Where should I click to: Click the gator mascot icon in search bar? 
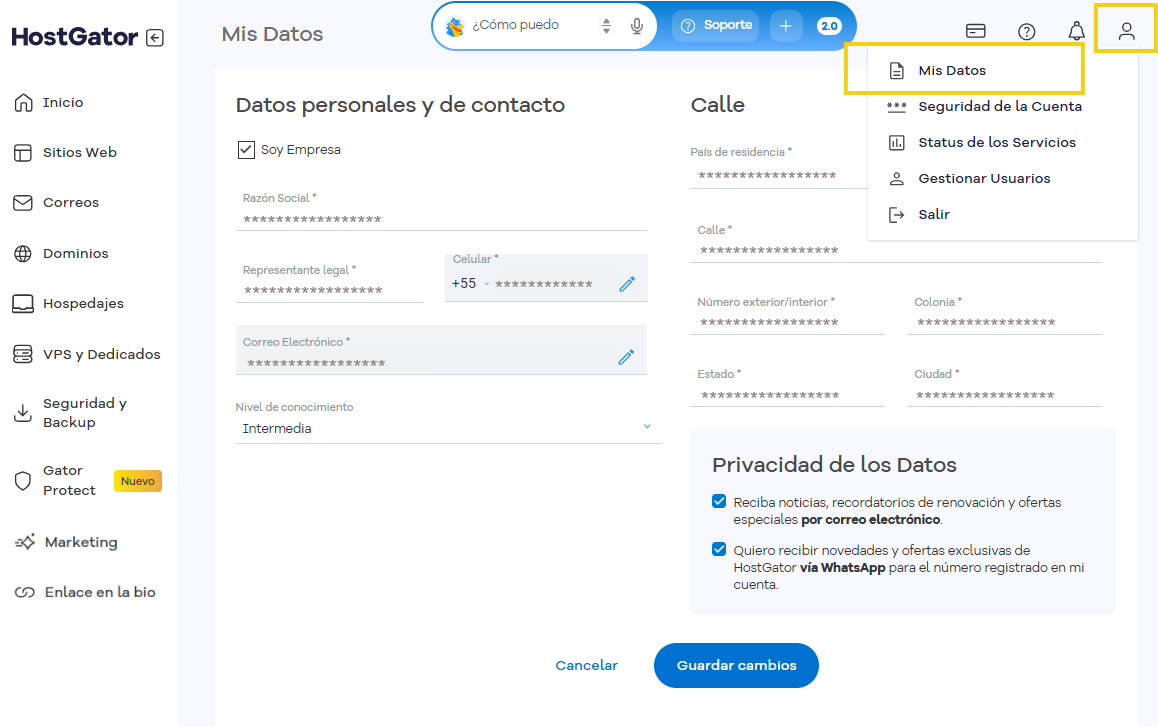pos(455,27)
